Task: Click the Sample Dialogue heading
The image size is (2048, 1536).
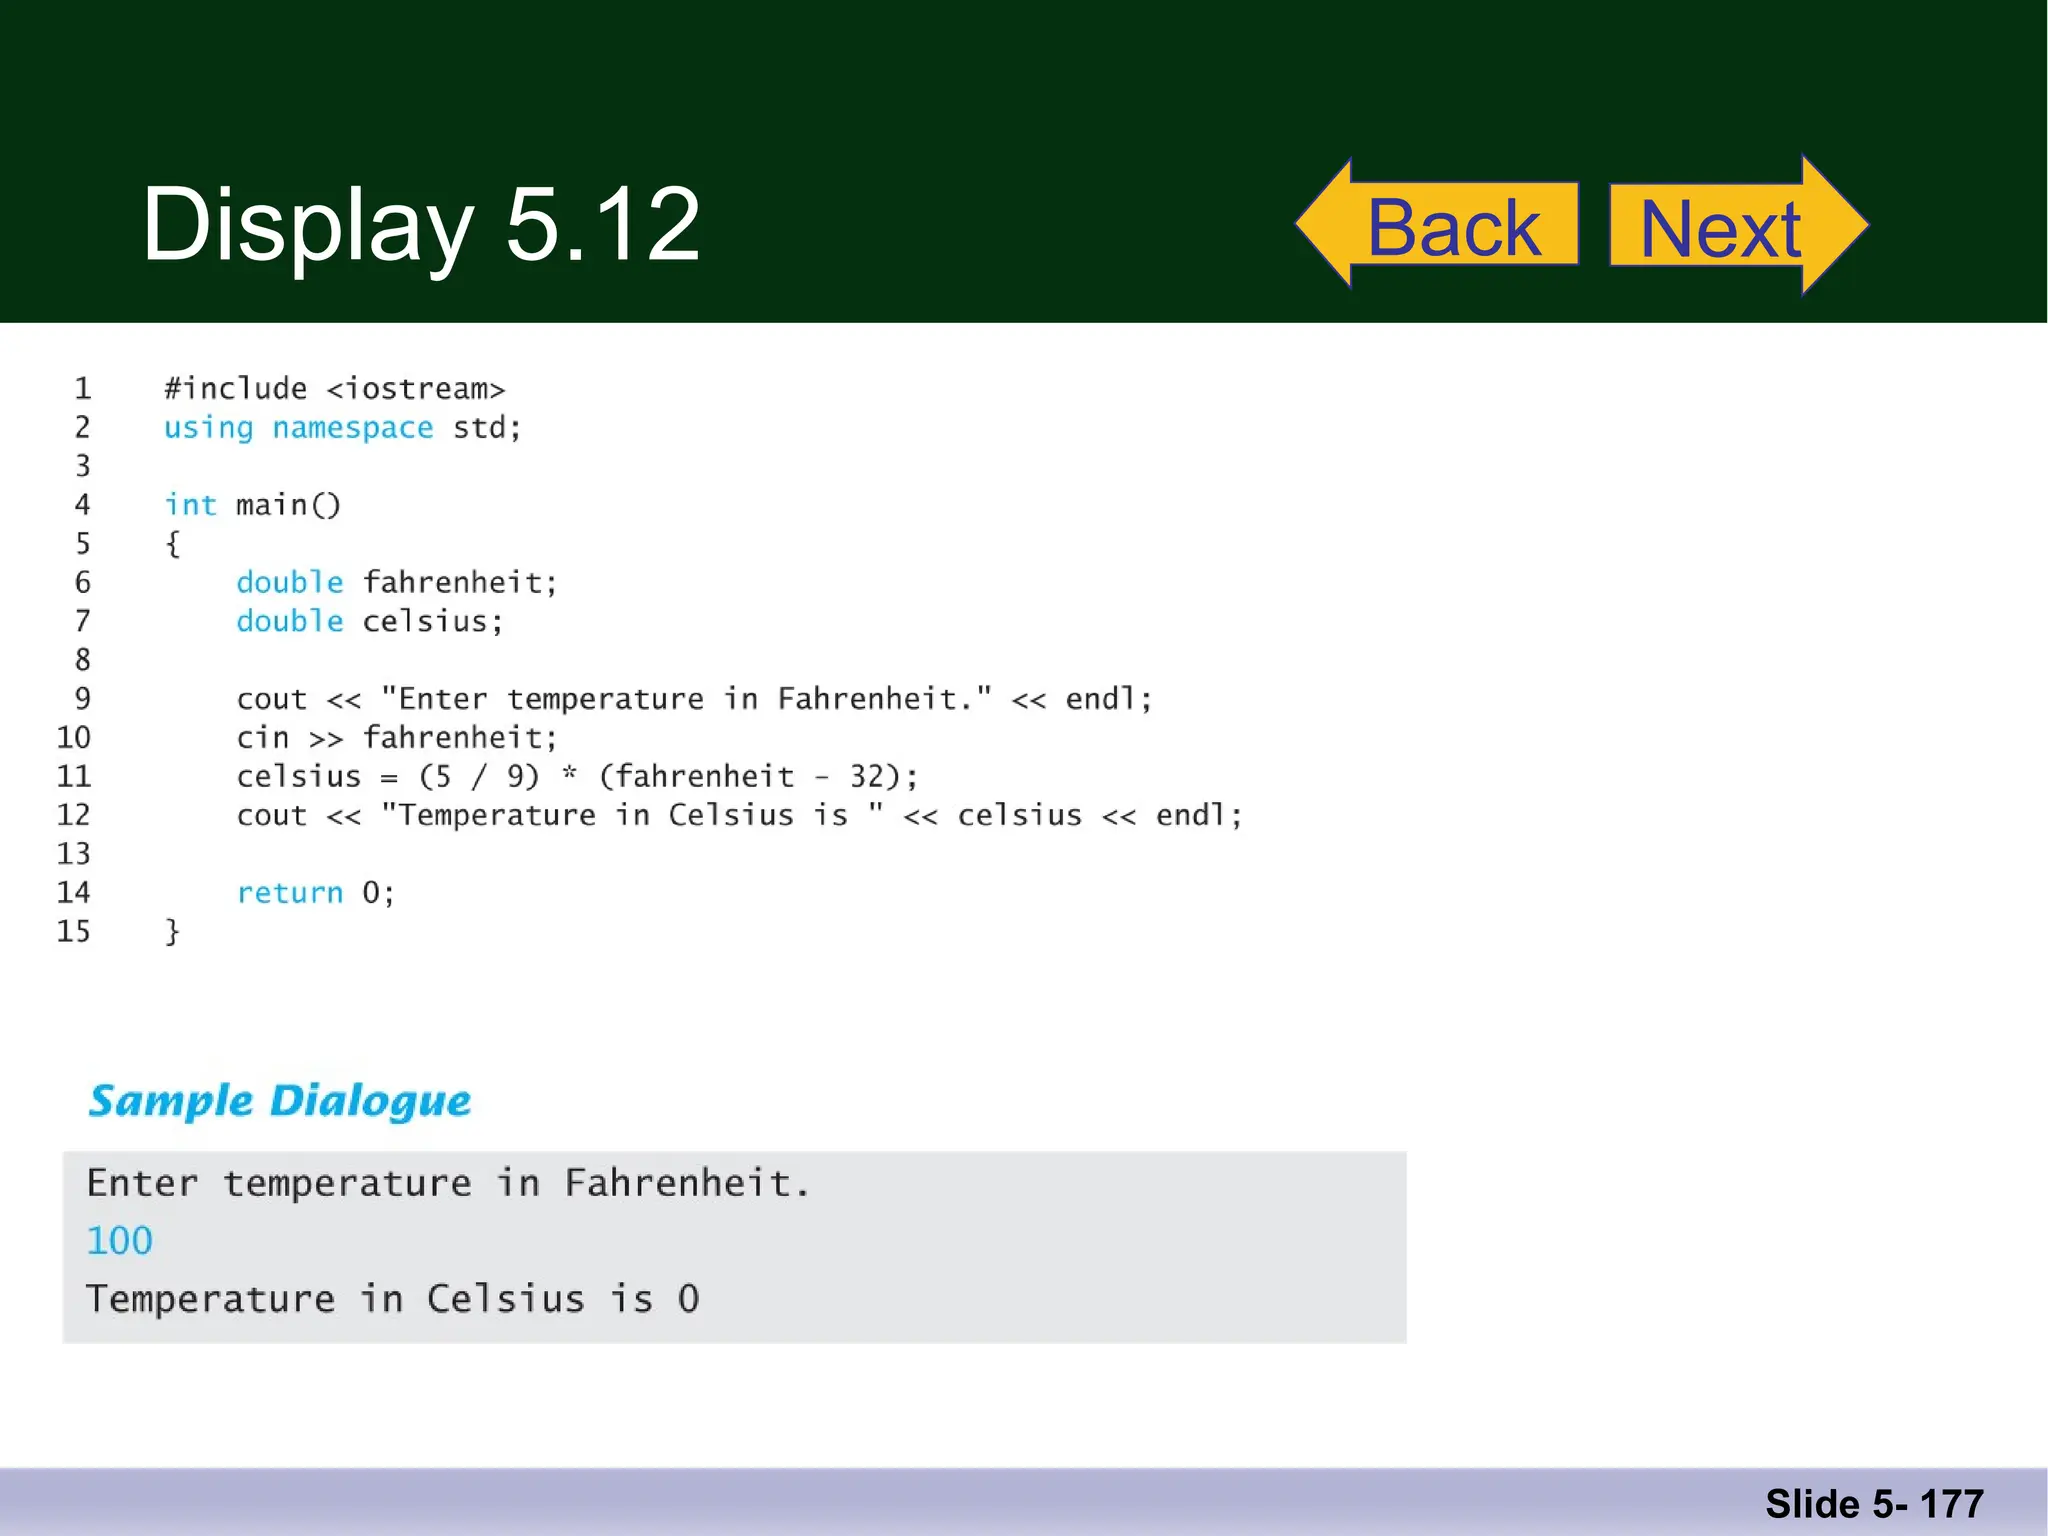Action: [x=280, y=1101]
